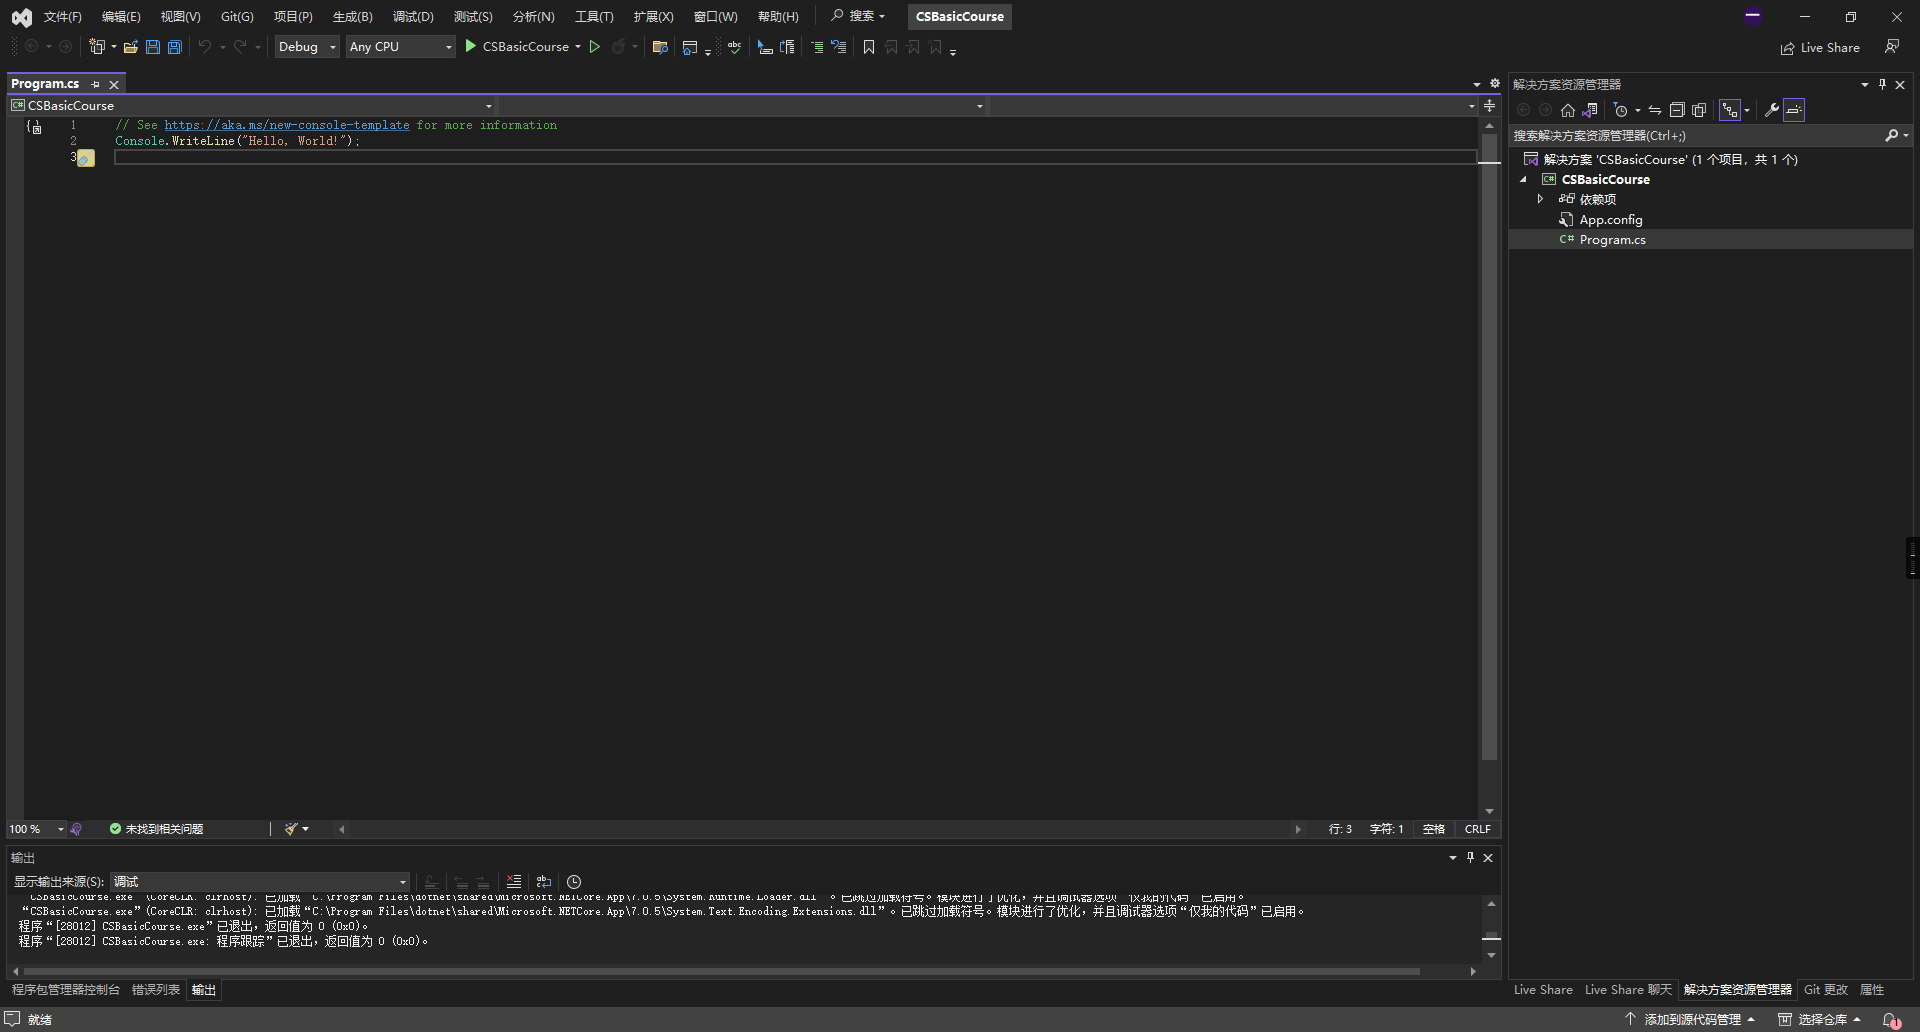1920x1032 pixels.
Task: Click the Output panel horizontal scrollbar
Action: pyautogui.click(x=722, y=971)
